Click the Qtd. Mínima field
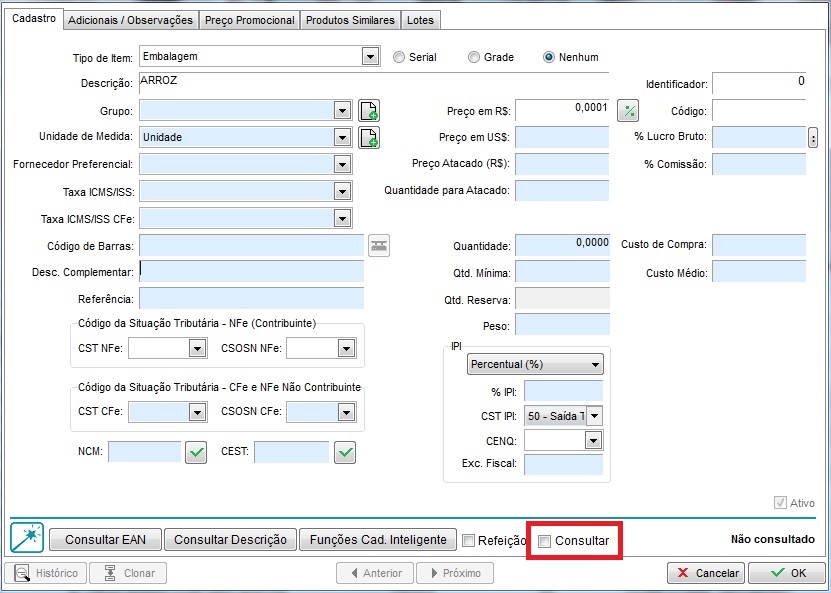The width and height of the screenshot is (831, 593). 562,271
